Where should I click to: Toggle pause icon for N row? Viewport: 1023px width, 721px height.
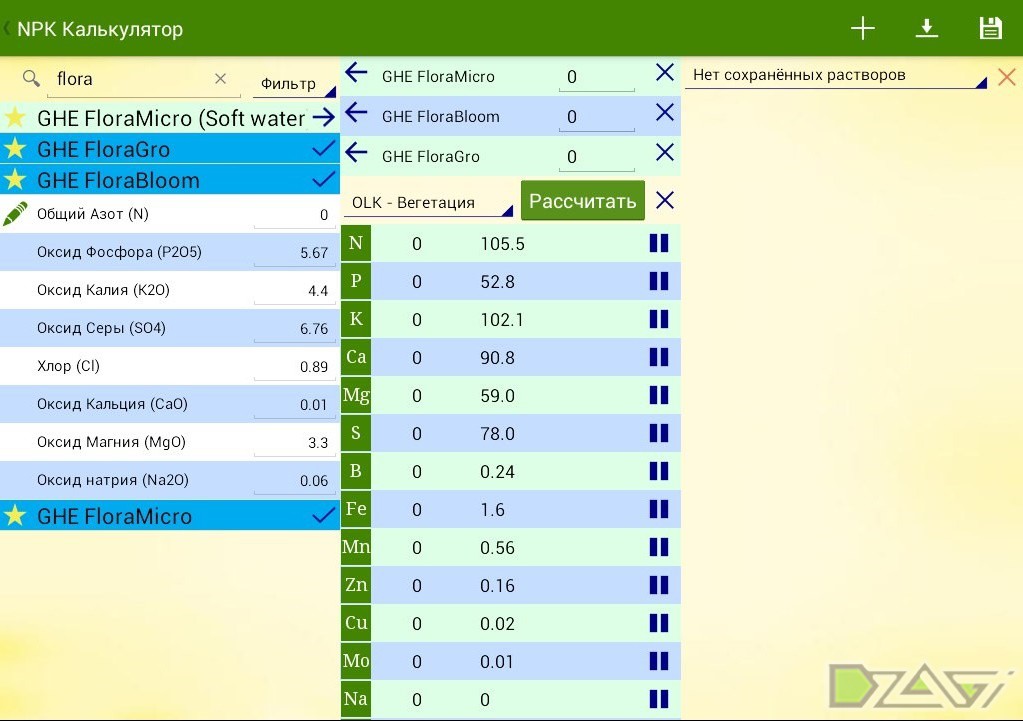click(659, 243)
